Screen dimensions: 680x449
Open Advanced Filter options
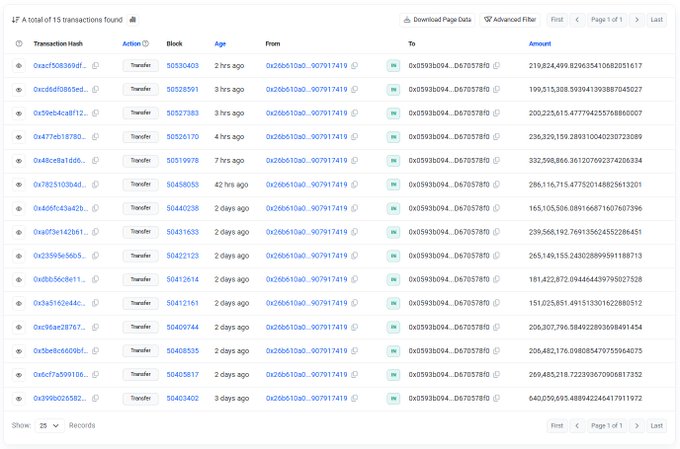510,20
